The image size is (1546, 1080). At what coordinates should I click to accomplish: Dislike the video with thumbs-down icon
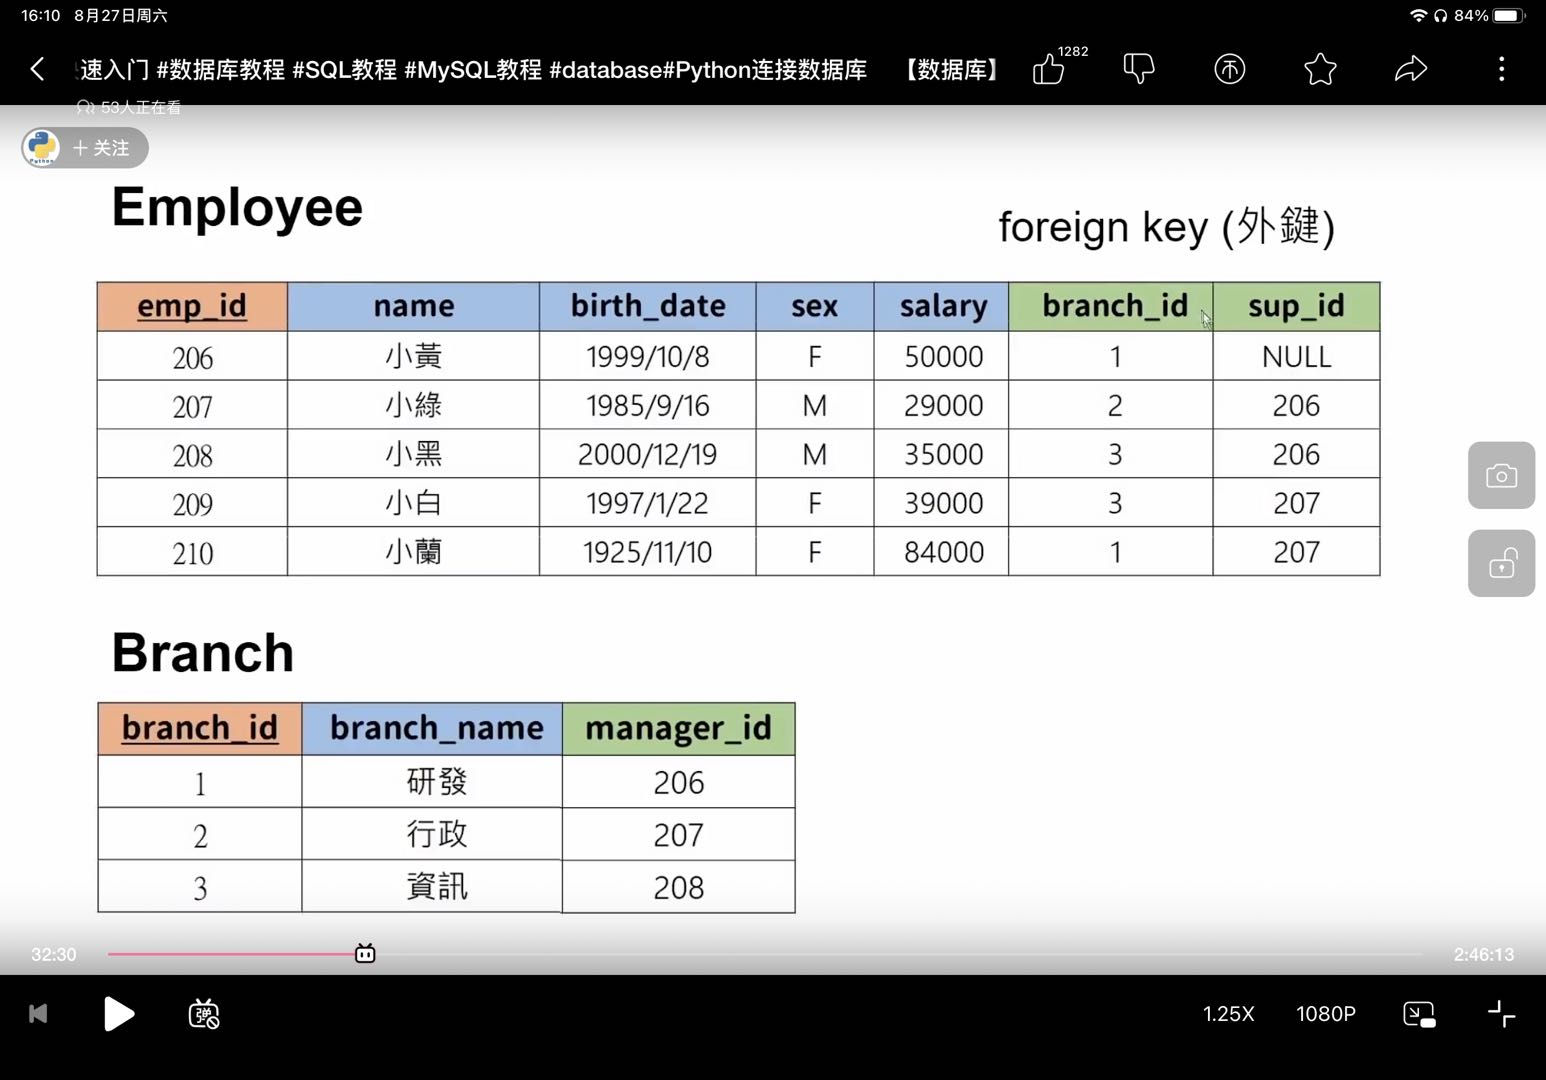[1139, 69]
